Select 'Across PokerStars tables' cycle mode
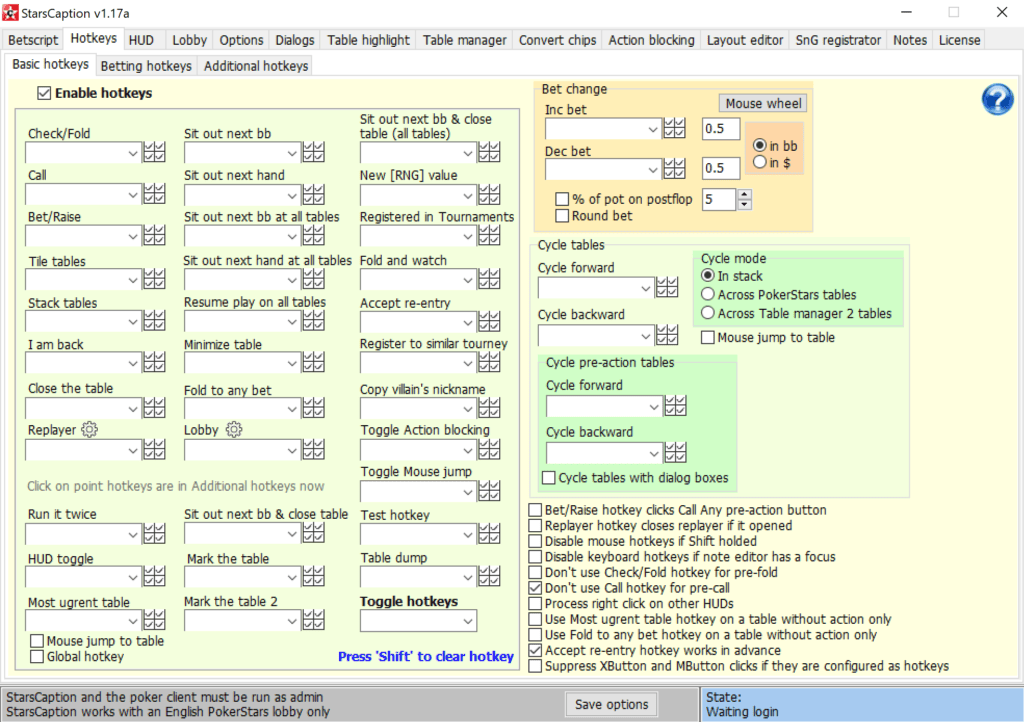1024x722 pixels. pos(707,294)
